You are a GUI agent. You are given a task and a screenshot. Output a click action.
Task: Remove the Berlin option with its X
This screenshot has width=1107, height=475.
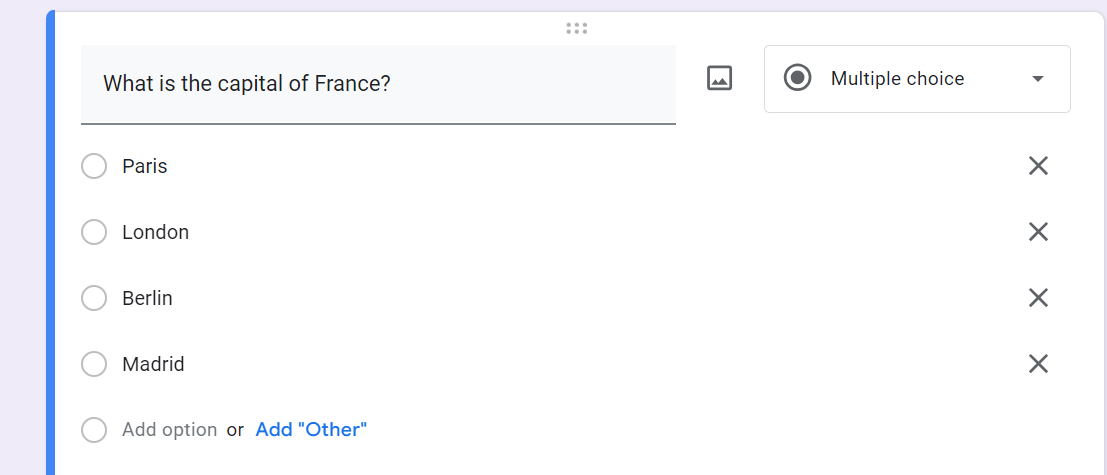[x=1038, y=298]
